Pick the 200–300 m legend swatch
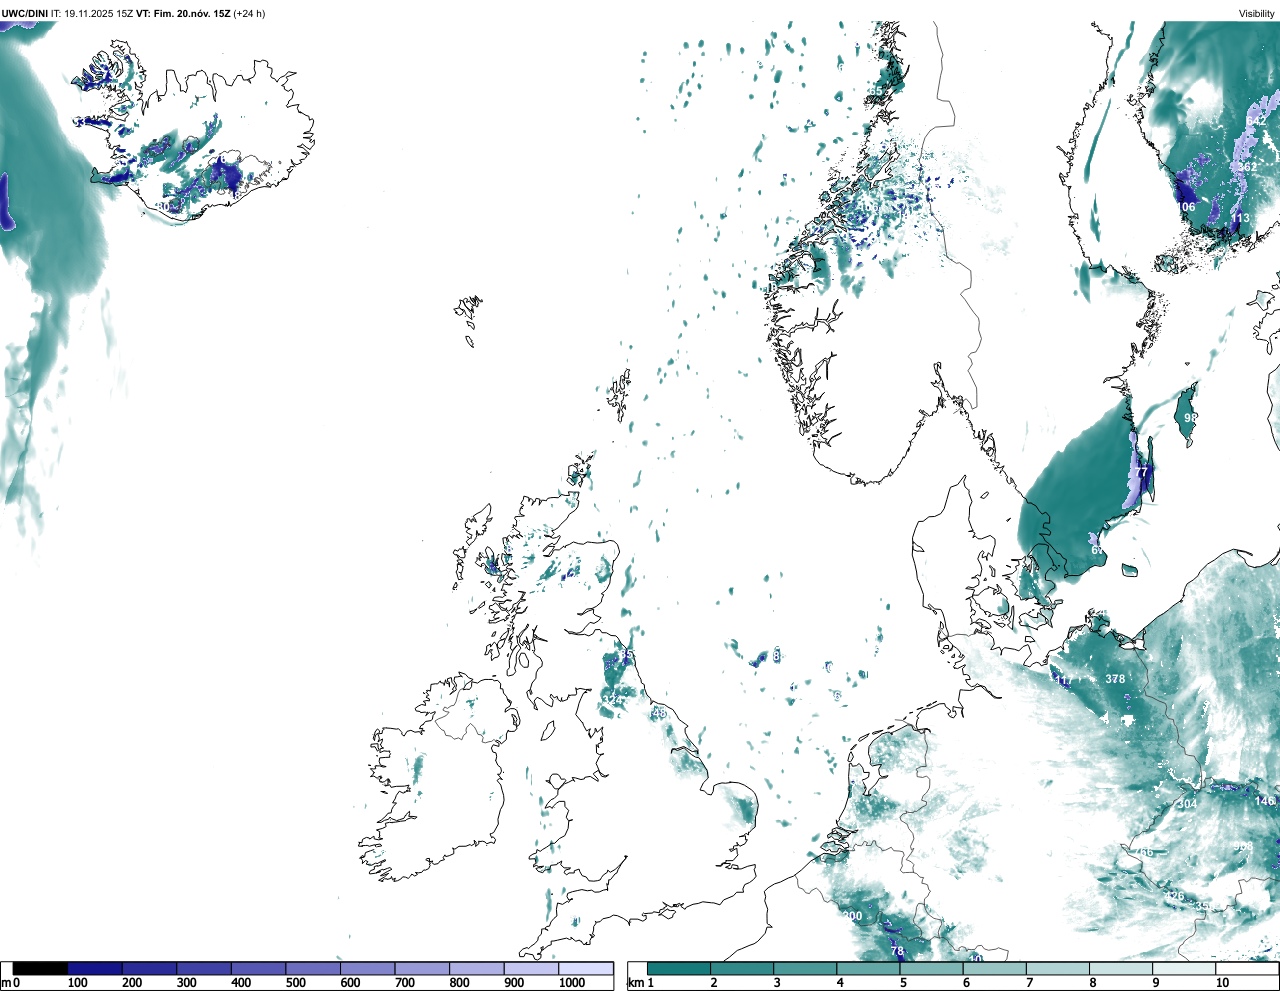The image size is (1280, 991). coord(150,968)
